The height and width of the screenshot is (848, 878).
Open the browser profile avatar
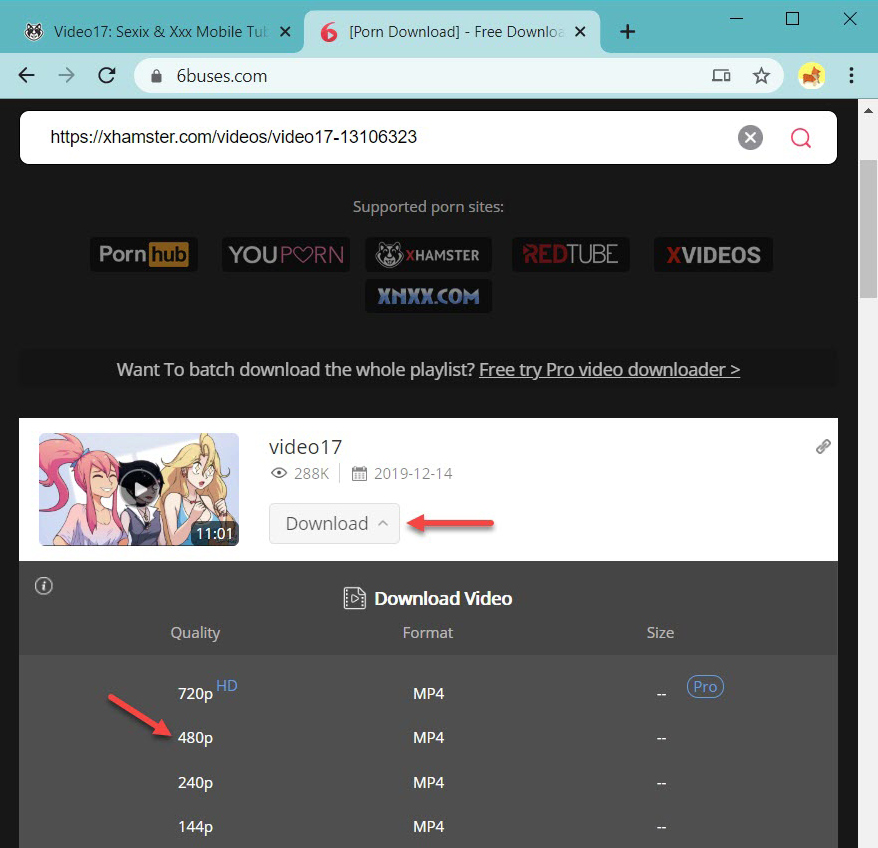click(811, 76)
